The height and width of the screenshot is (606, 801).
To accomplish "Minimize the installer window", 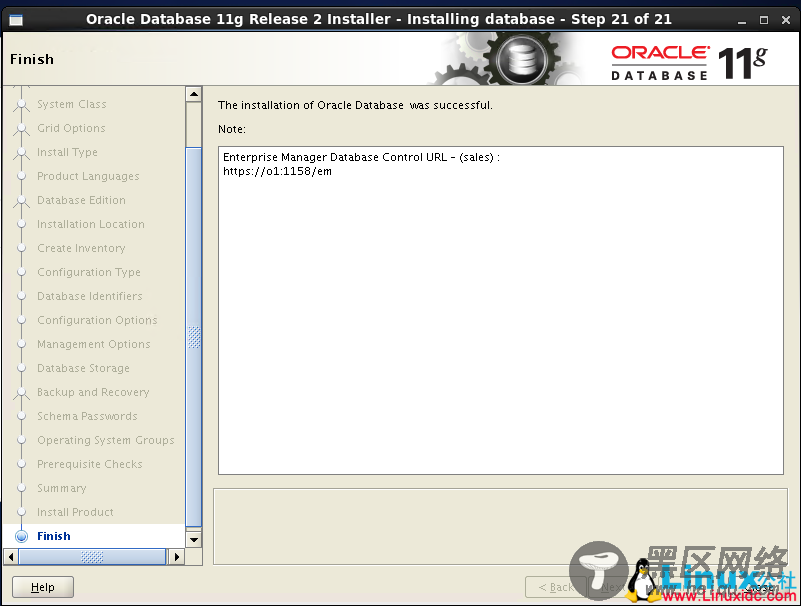I will pos(742,20).
